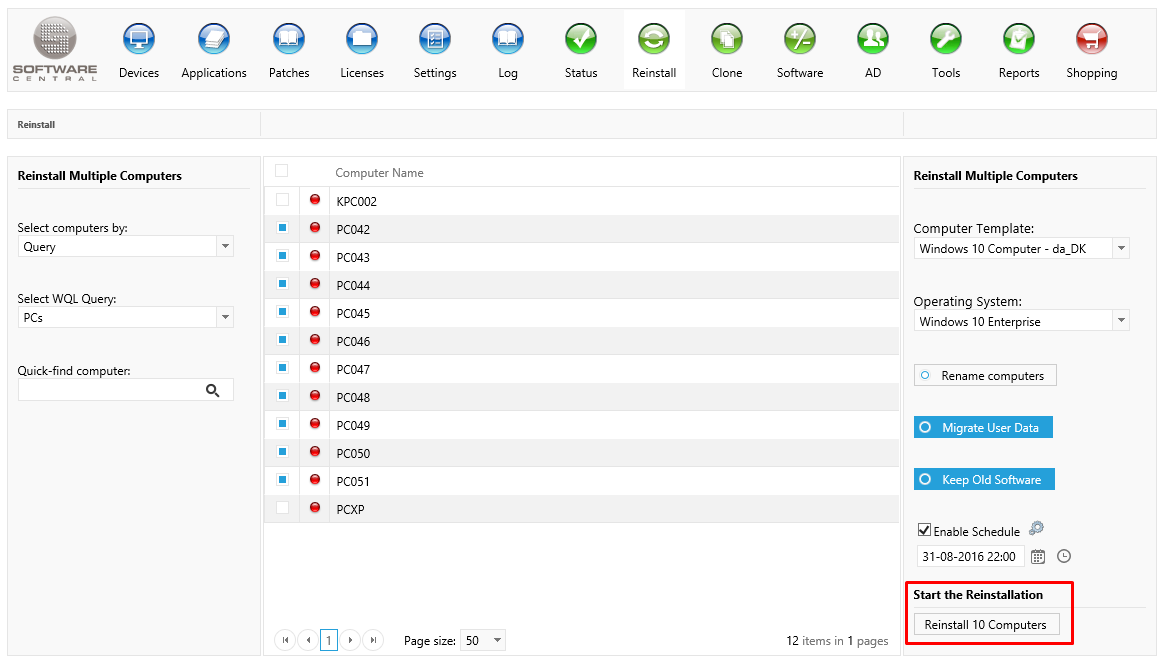Click the Reinstall 10 Computers button
The width and height of the screenshot is (1163, 661).
[985, 625]
